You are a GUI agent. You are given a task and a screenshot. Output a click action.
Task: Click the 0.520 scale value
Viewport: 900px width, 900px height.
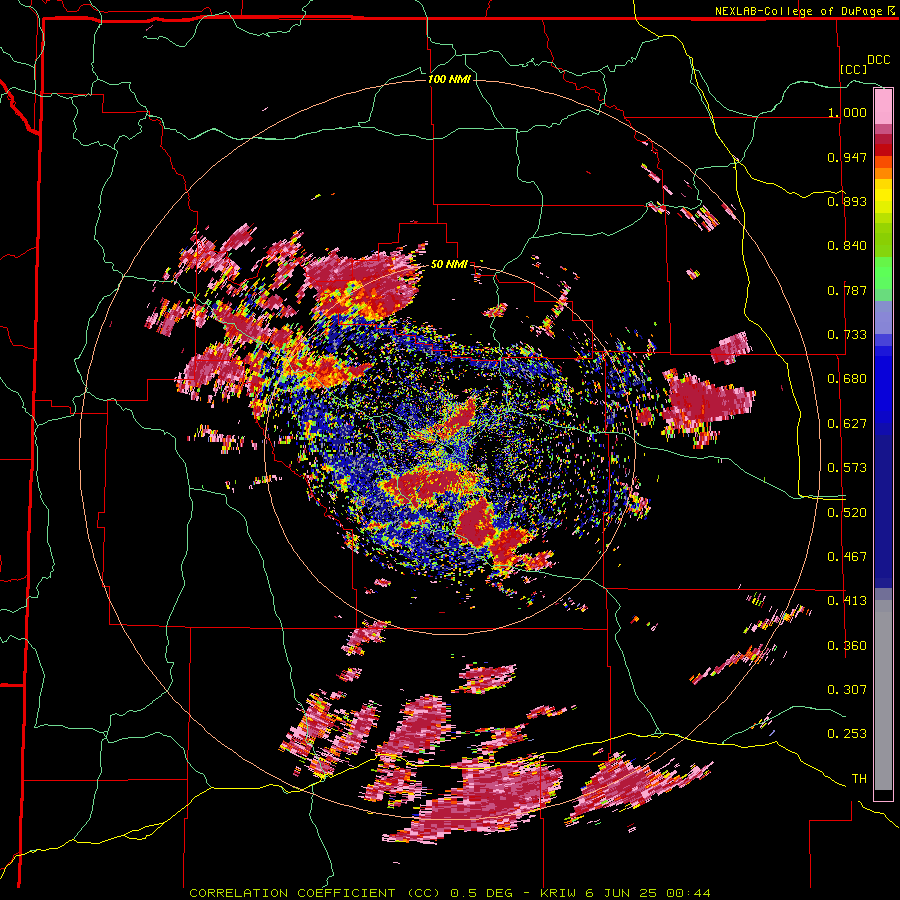847,512
